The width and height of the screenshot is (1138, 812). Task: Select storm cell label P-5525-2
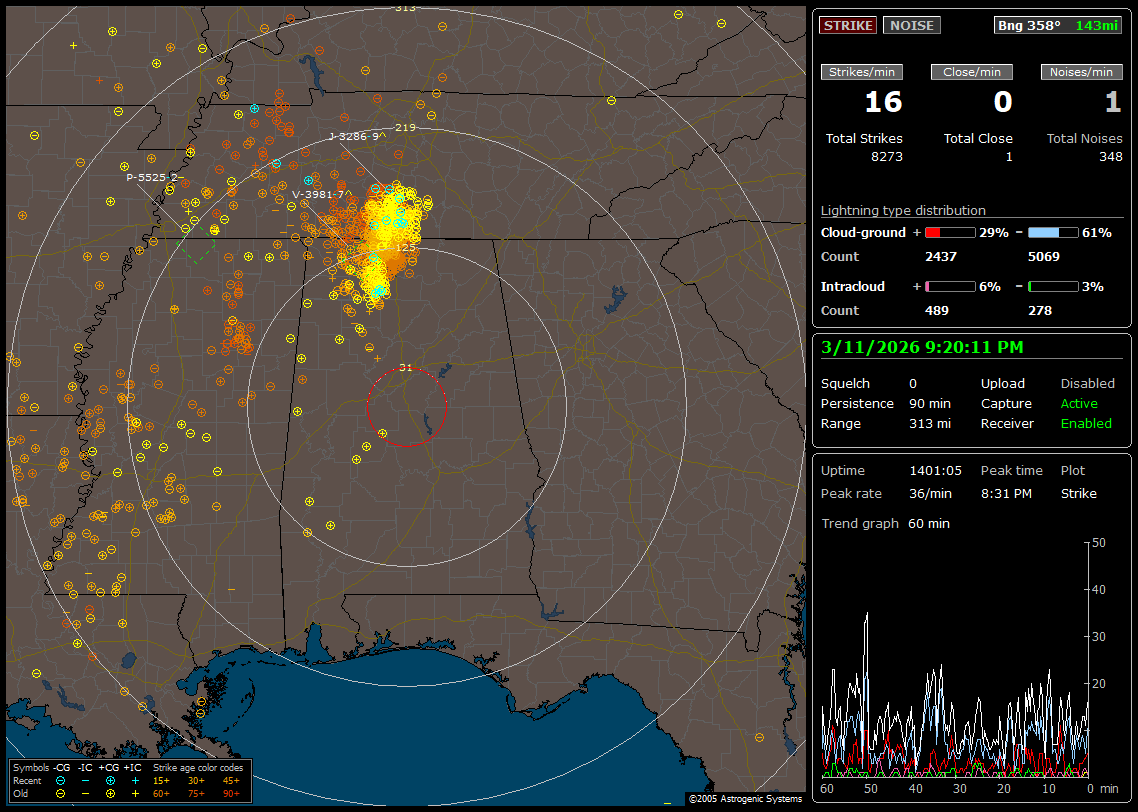(152, 177)
